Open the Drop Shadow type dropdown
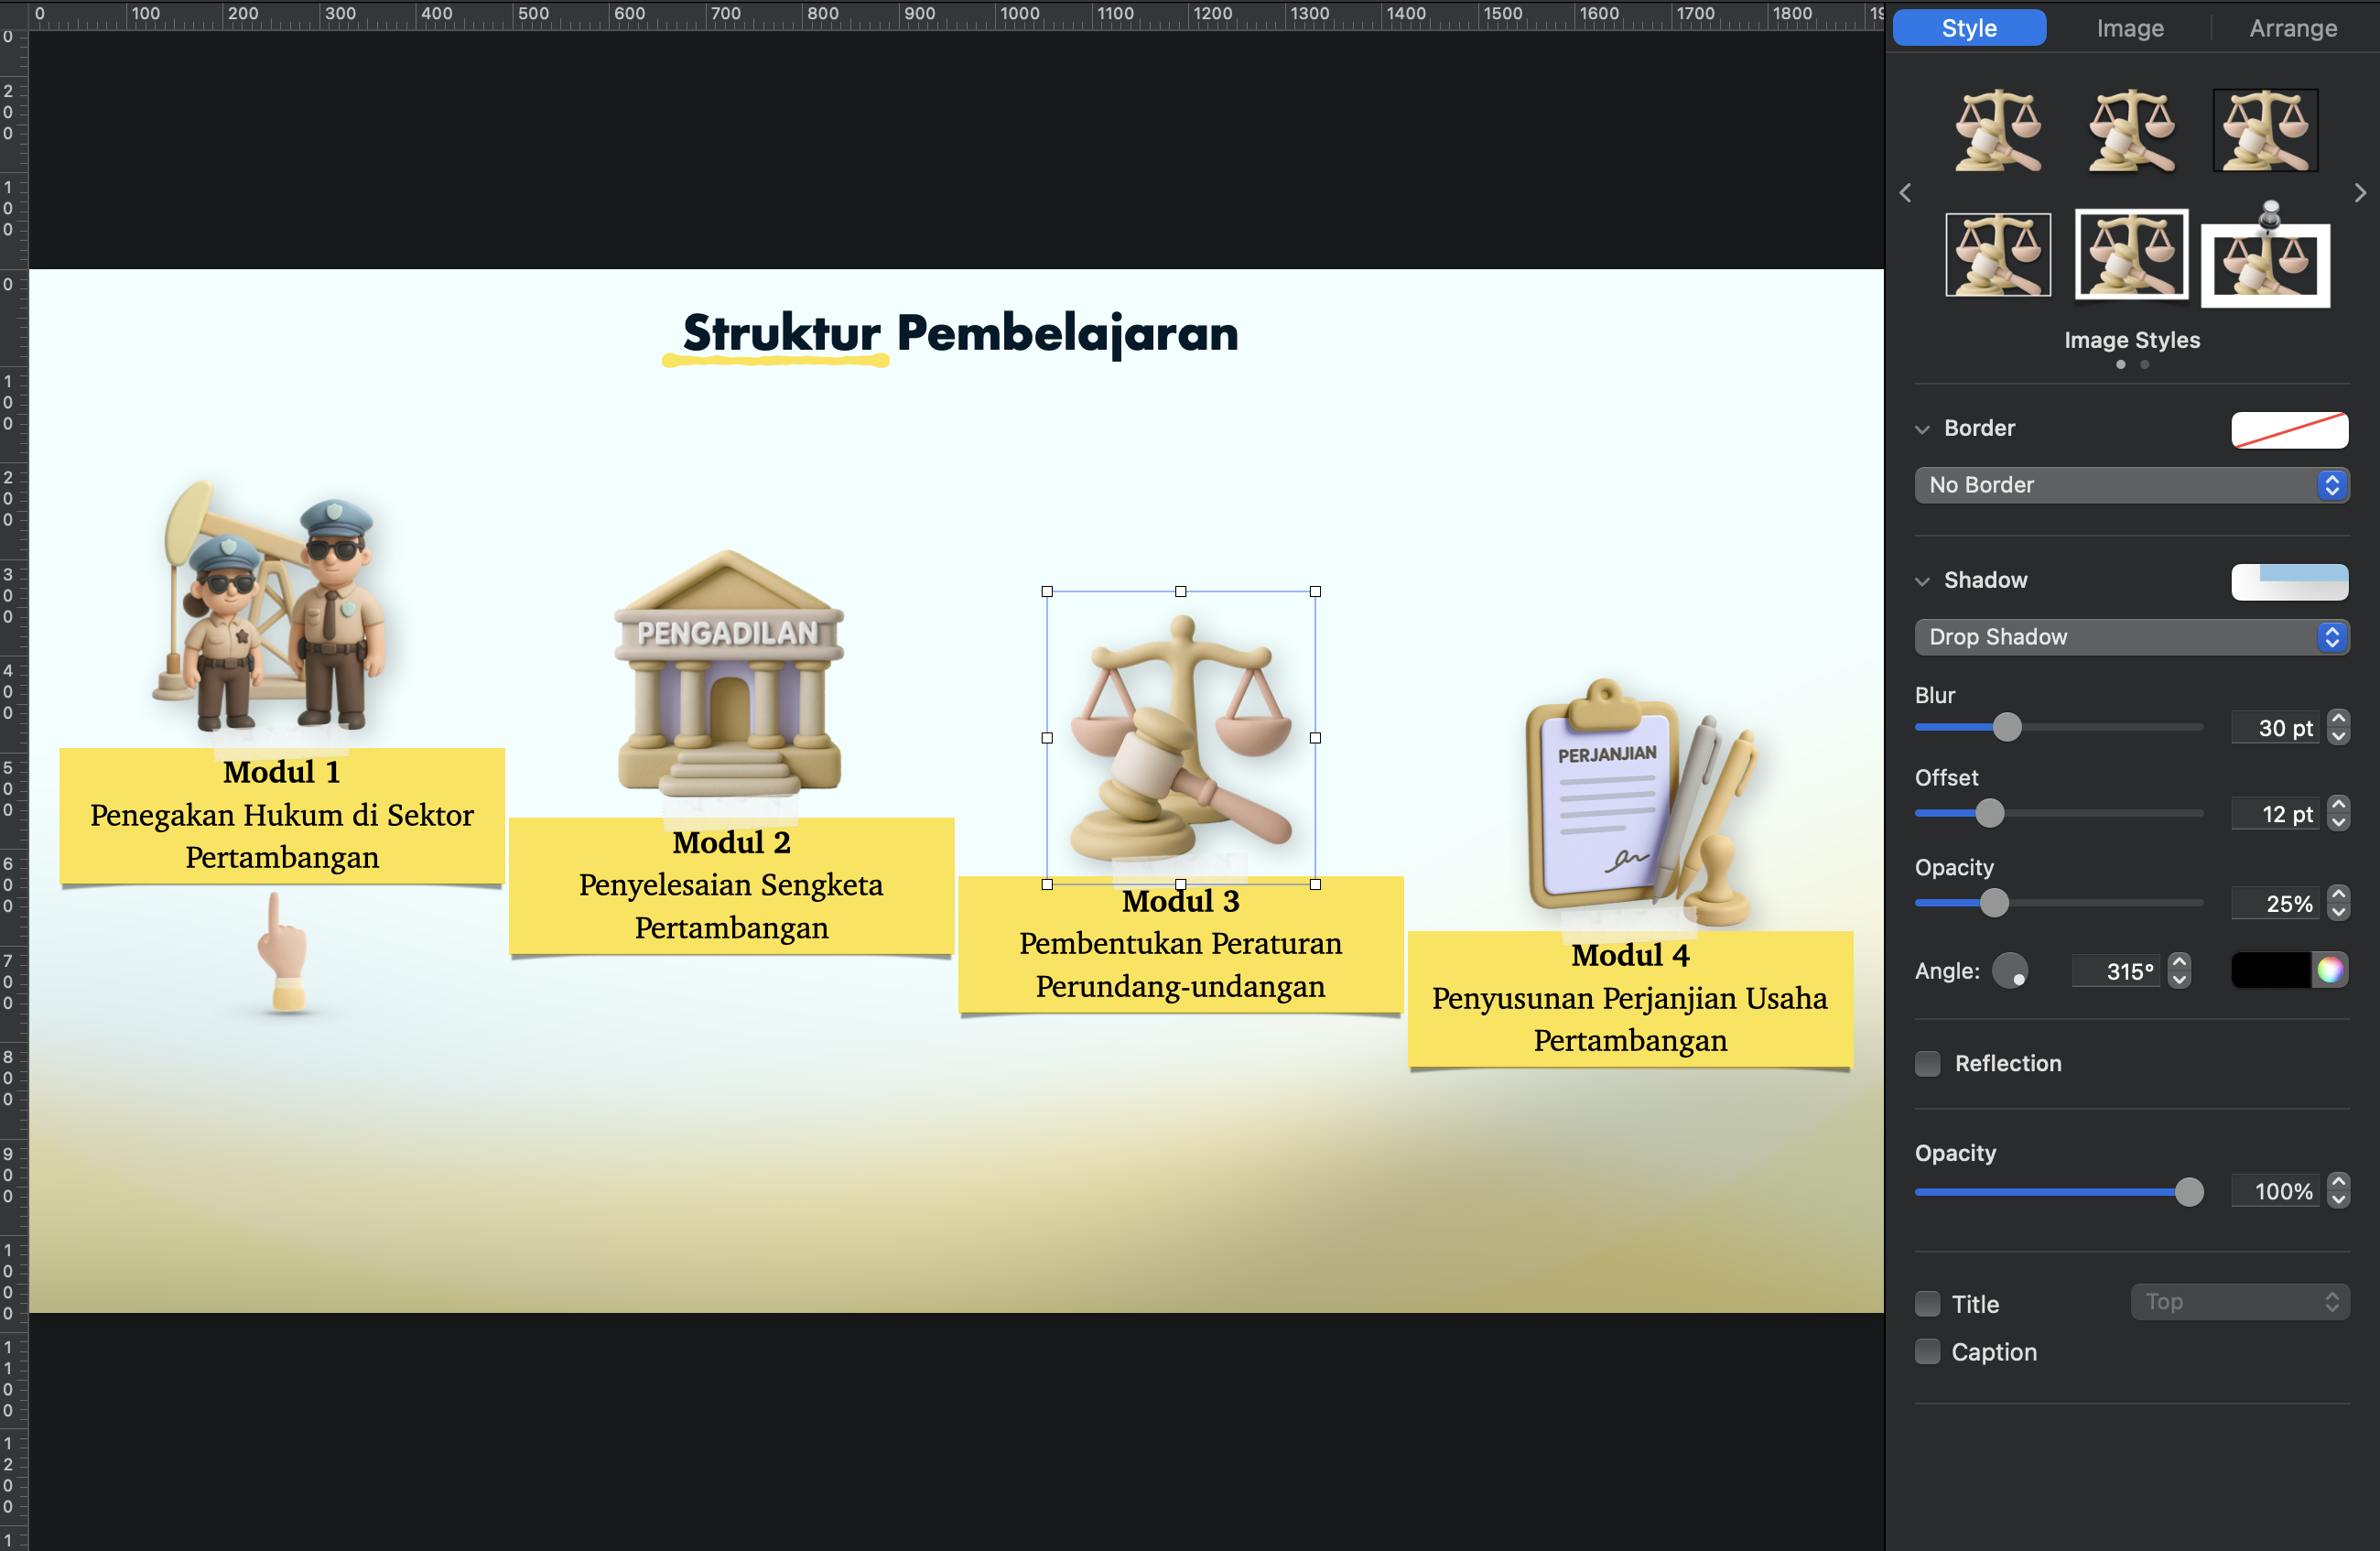The image size is (2380, 1551). point(2131,637)
